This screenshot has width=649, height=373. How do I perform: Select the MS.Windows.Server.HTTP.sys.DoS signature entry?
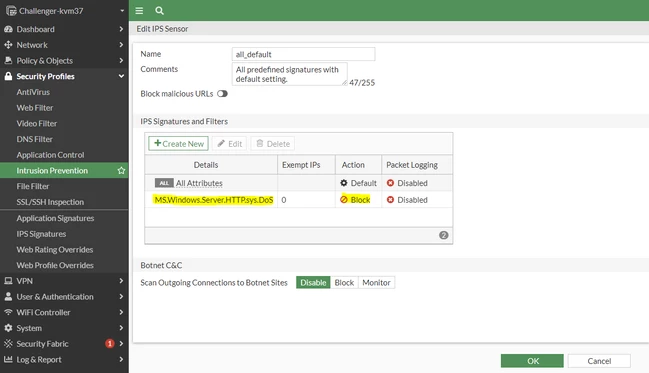pyautogui.click(x=214, y=200)
